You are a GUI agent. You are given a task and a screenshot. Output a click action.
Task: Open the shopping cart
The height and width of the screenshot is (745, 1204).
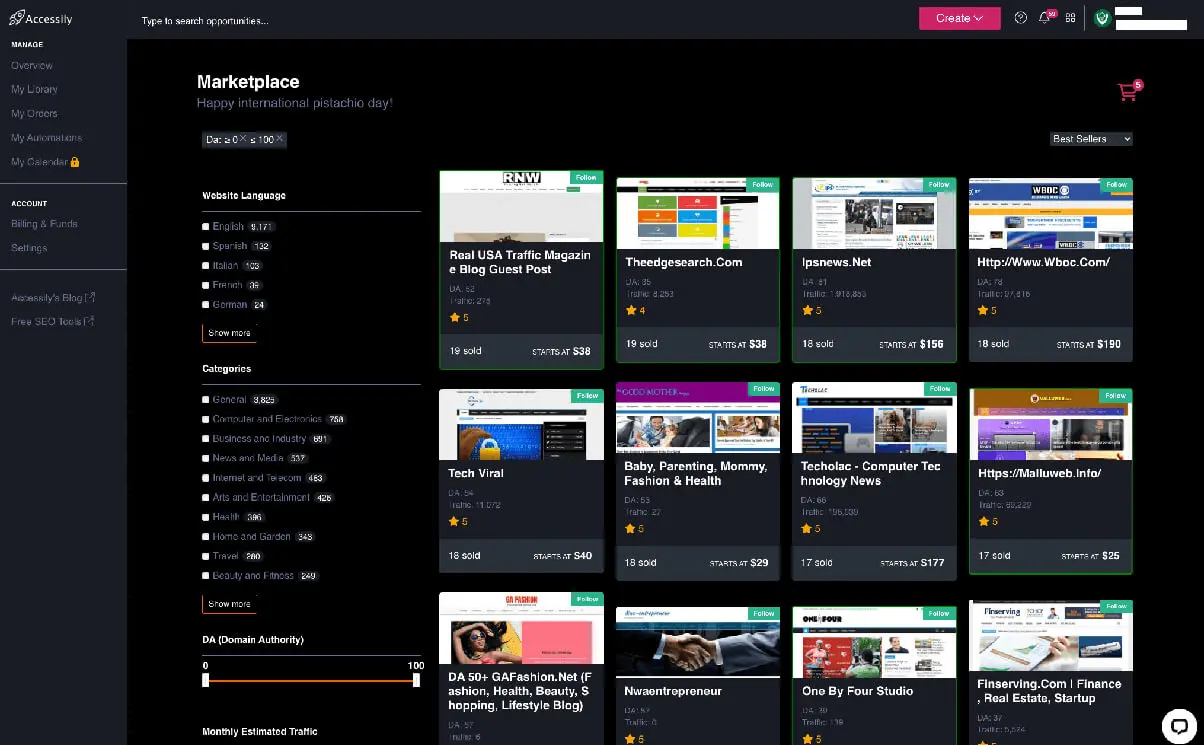tap(1127, 92)
